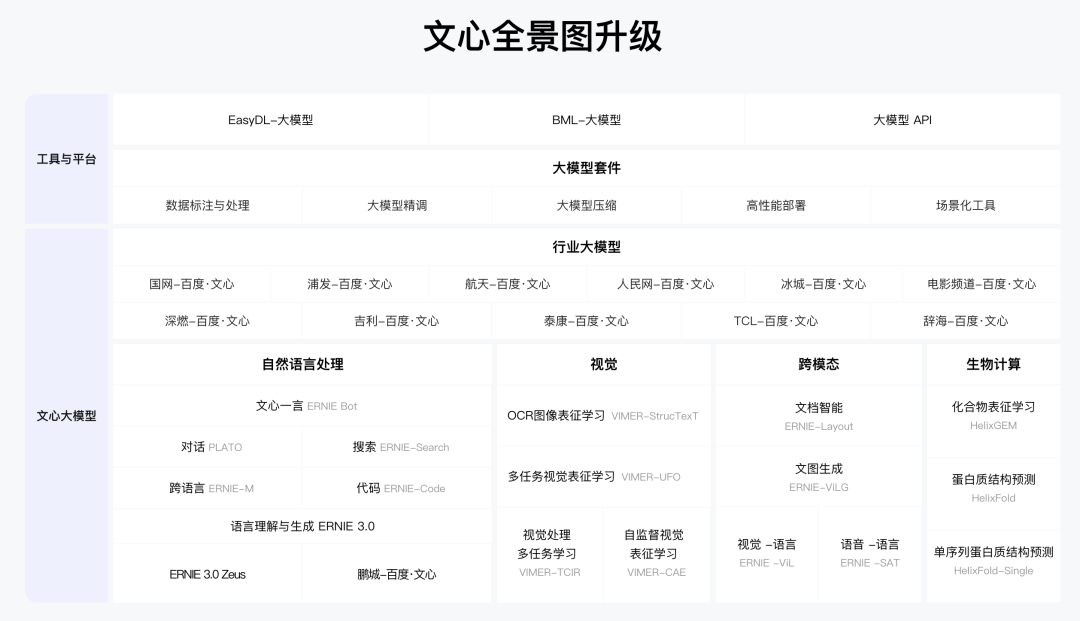Open 自监督视觉表征学习 VIMER-CAE cell
Image resolution: width=1080 pixels, height=621 pixels.
(x=656, y=554)
